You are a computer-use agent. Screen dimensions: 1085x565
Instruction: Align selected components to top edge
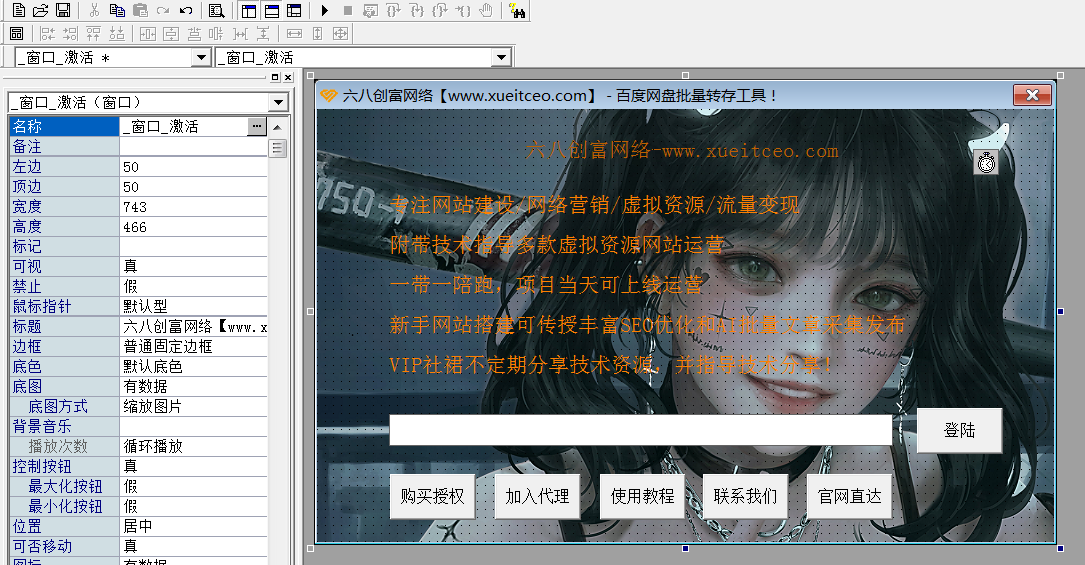coord(93,33)
